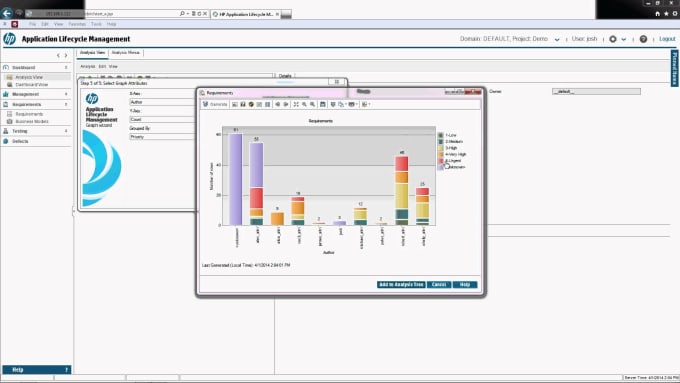Click the copy graph to clipboard icon
The height and width of the screenshot is (383, 680).
[342, 105]
